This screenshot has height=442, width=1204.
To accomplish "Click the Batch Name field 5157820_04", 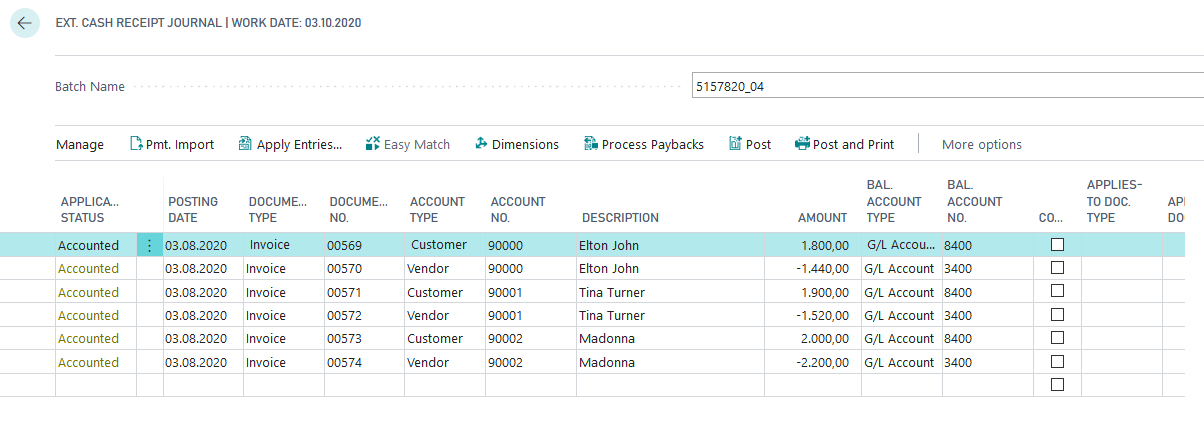I will coord(947,86).
